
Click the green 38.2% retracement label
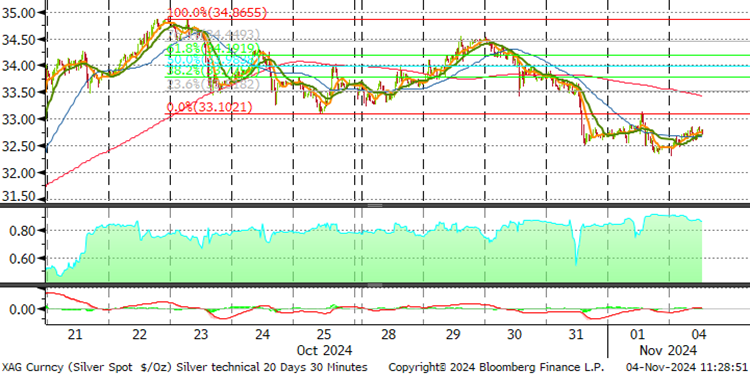pos(213,72)
